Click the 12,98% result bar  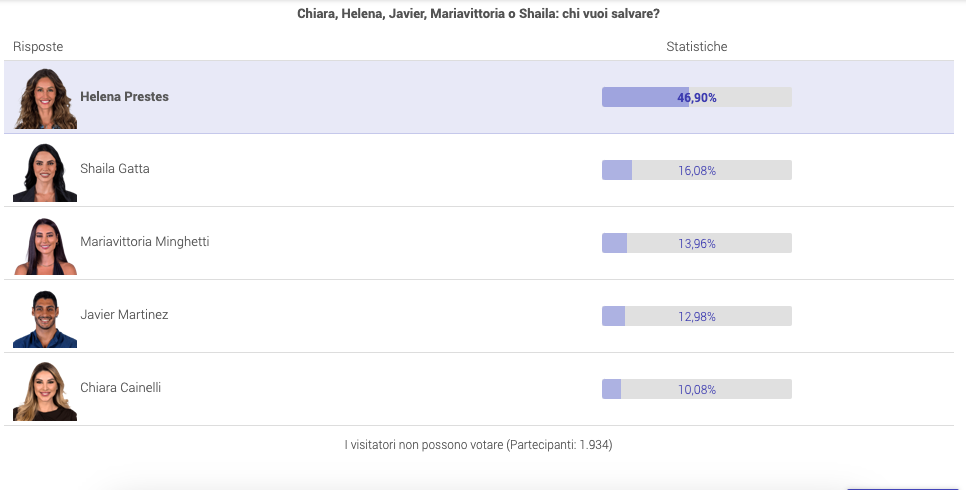point(697,316)
